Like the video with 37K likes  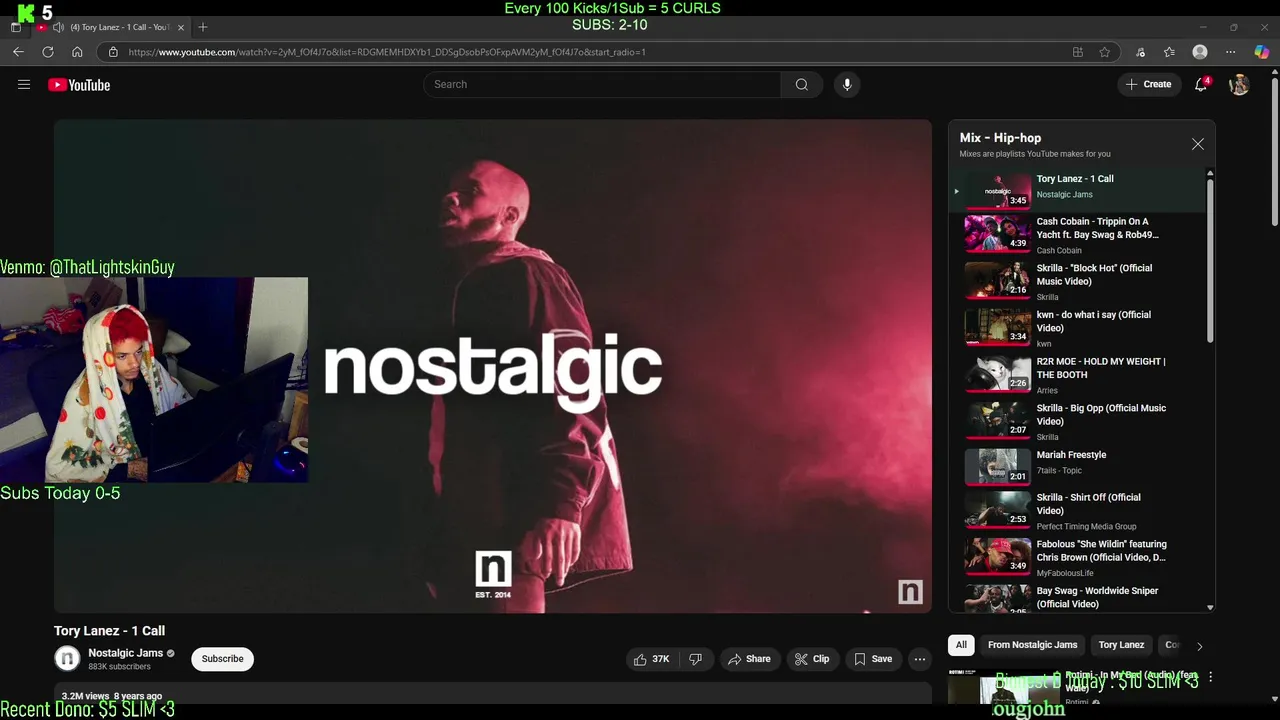tap(650, 659)
